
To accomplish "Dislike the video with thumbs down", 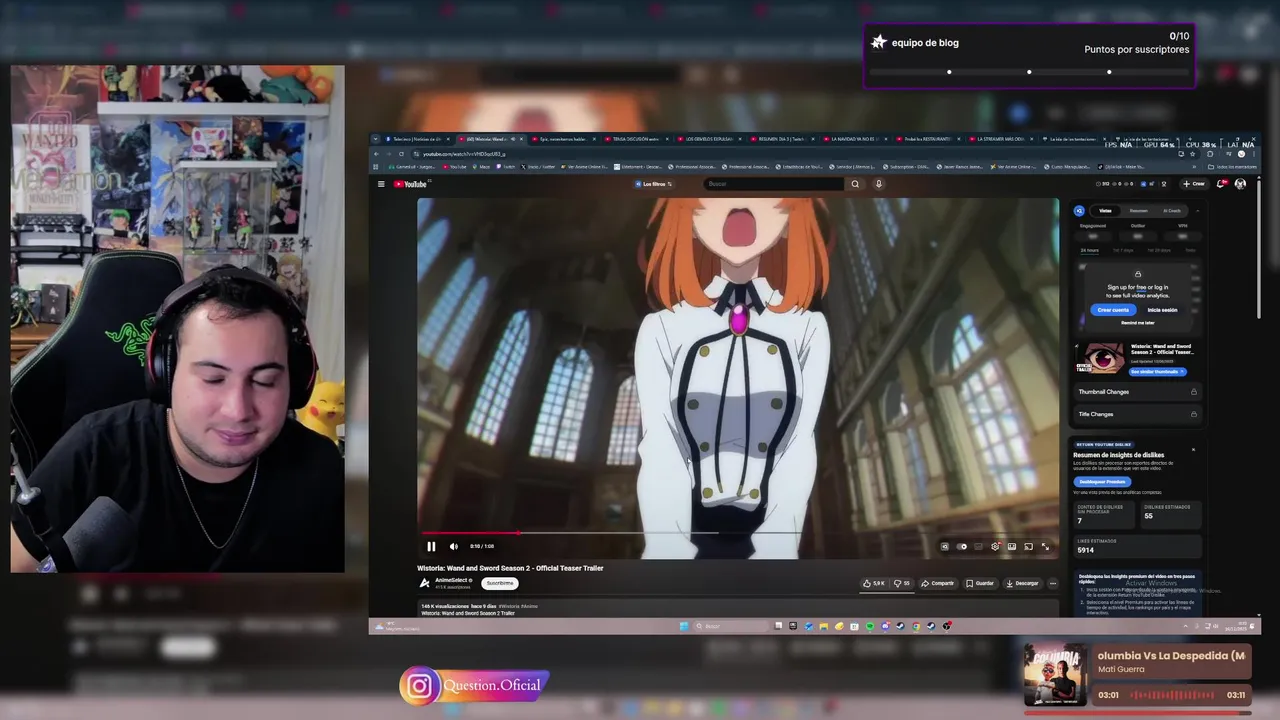I will (902, 583).
